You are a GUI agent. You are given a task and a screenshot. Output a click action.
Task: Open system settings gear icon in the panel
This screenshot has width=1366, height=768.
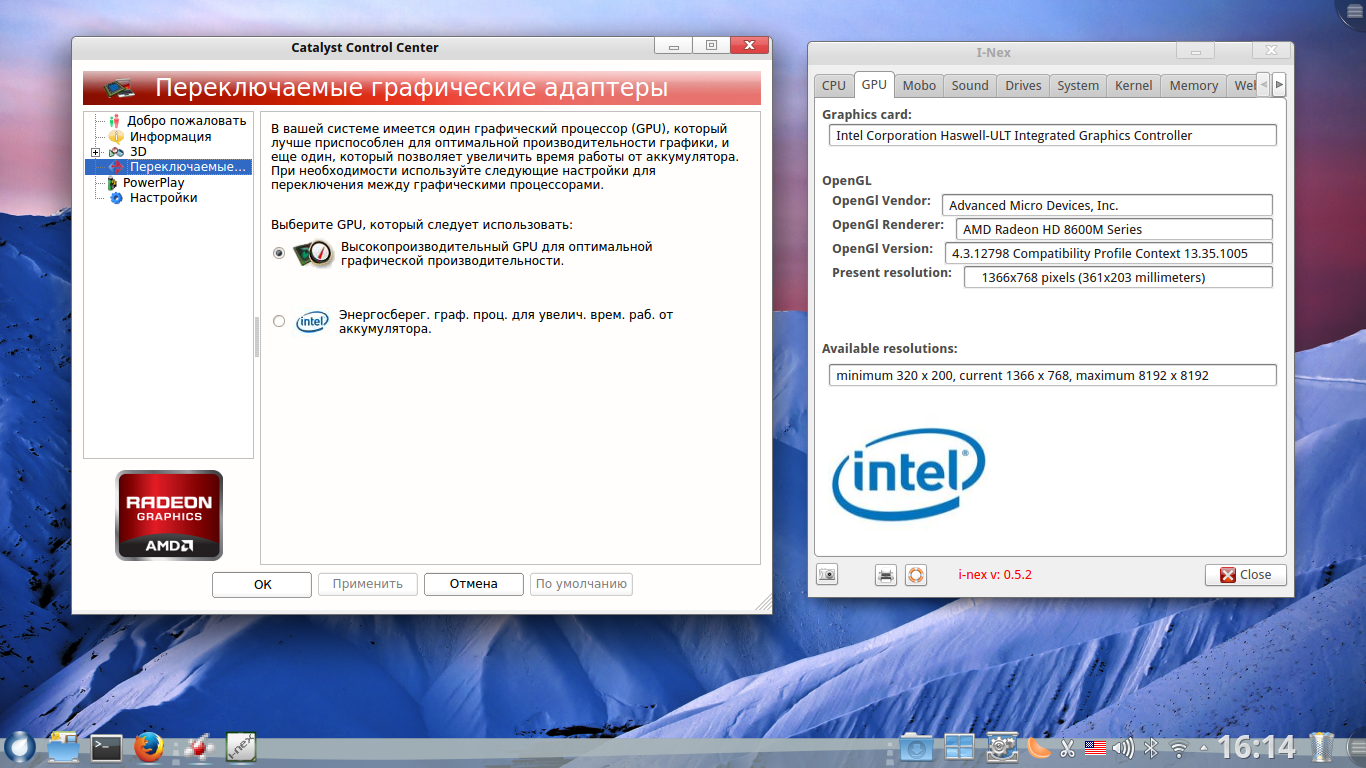(1002, 747)
